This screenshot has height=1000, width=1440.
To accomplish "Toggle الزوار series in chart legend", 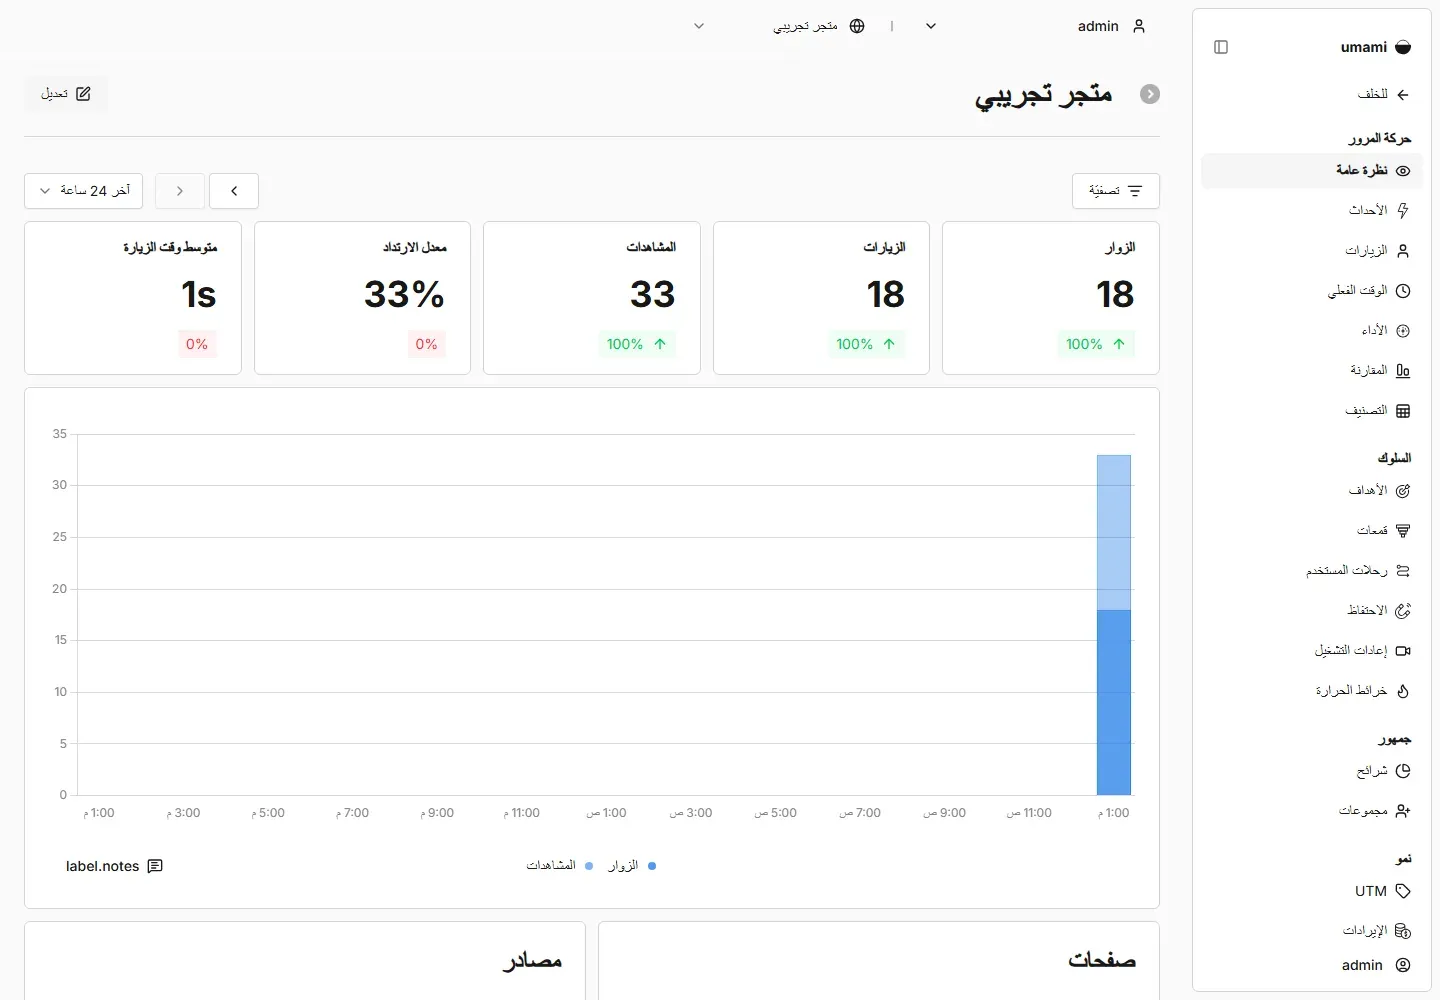I will point(631,866).
